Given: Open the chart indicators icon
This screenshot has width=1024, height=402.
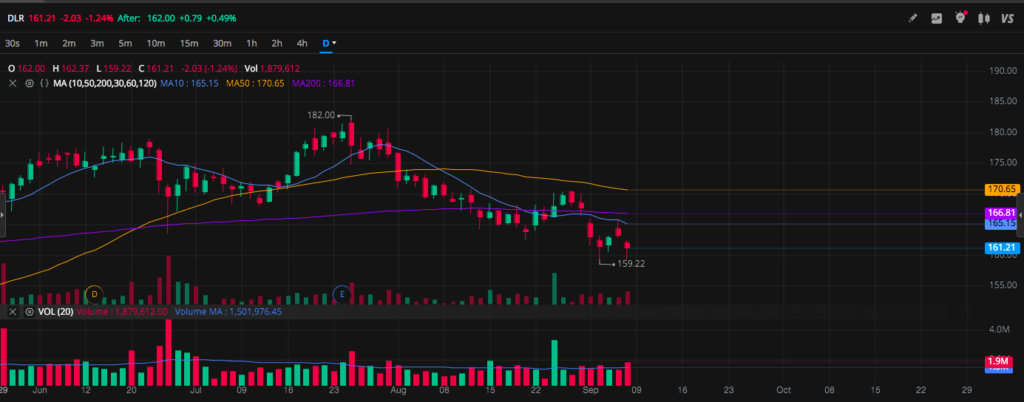Looking at the screenshot, I should coord(937,18).
